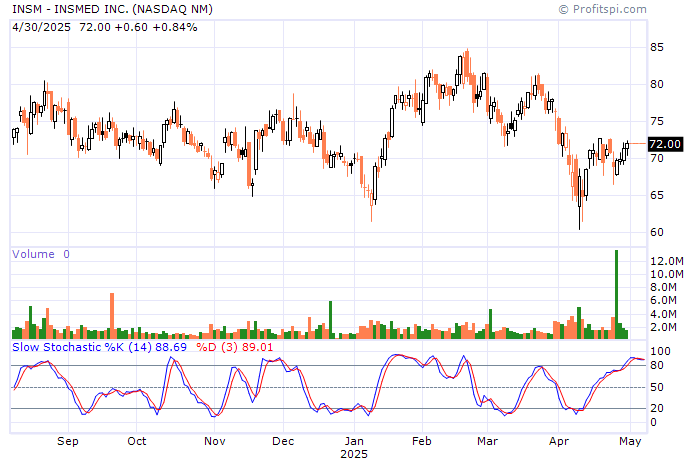Click the 20 stochastic axis label
This screenshot has width=700, height=464.
coord(657,408)
